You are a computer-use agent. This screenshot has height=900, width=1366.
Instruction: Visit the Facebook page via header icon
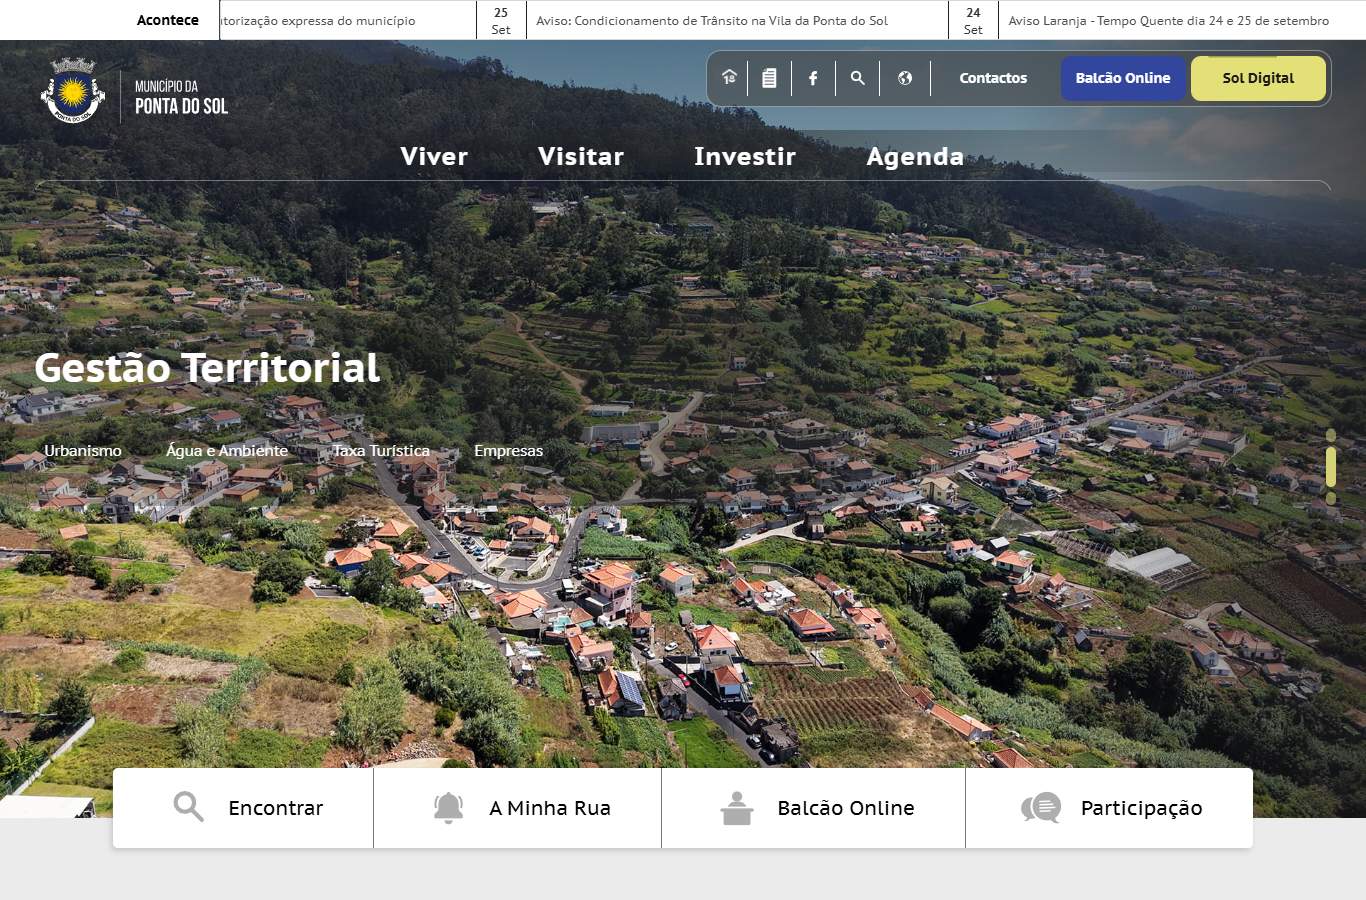[x=813, y=78]
